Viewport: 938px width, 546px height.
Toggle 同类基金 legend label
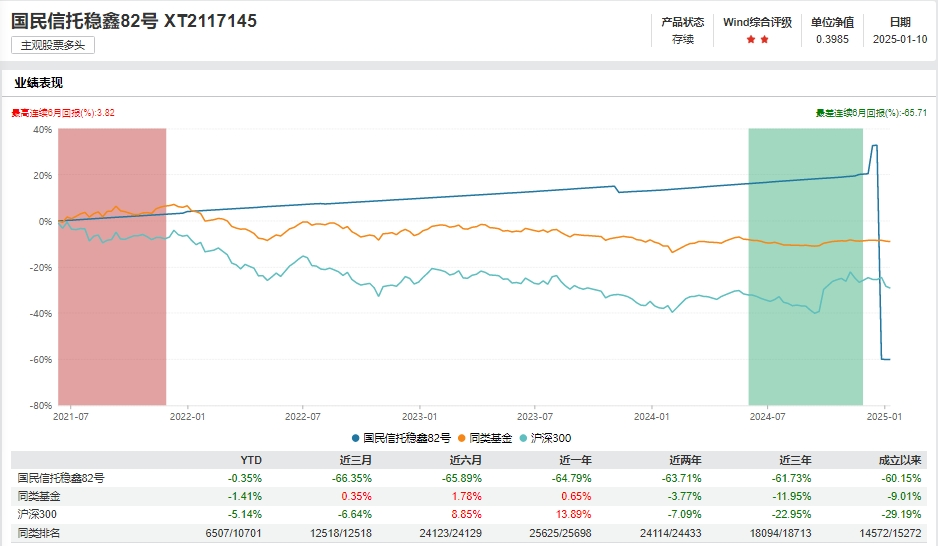[x=491, y=438]
